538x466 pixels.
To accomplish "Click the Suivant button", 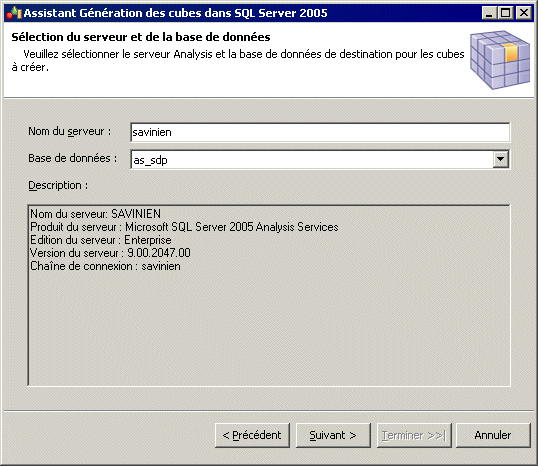I will (x=333, y=435).
